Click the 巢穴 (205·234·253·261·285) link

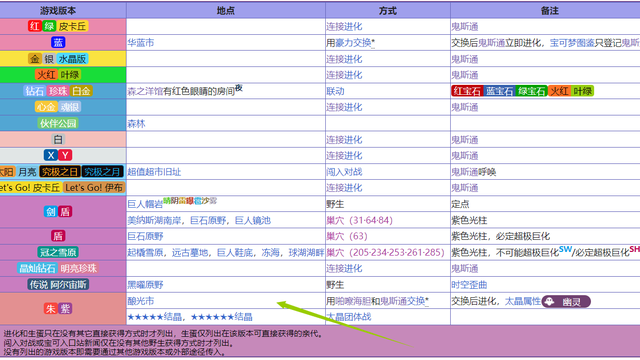point(385,253)
